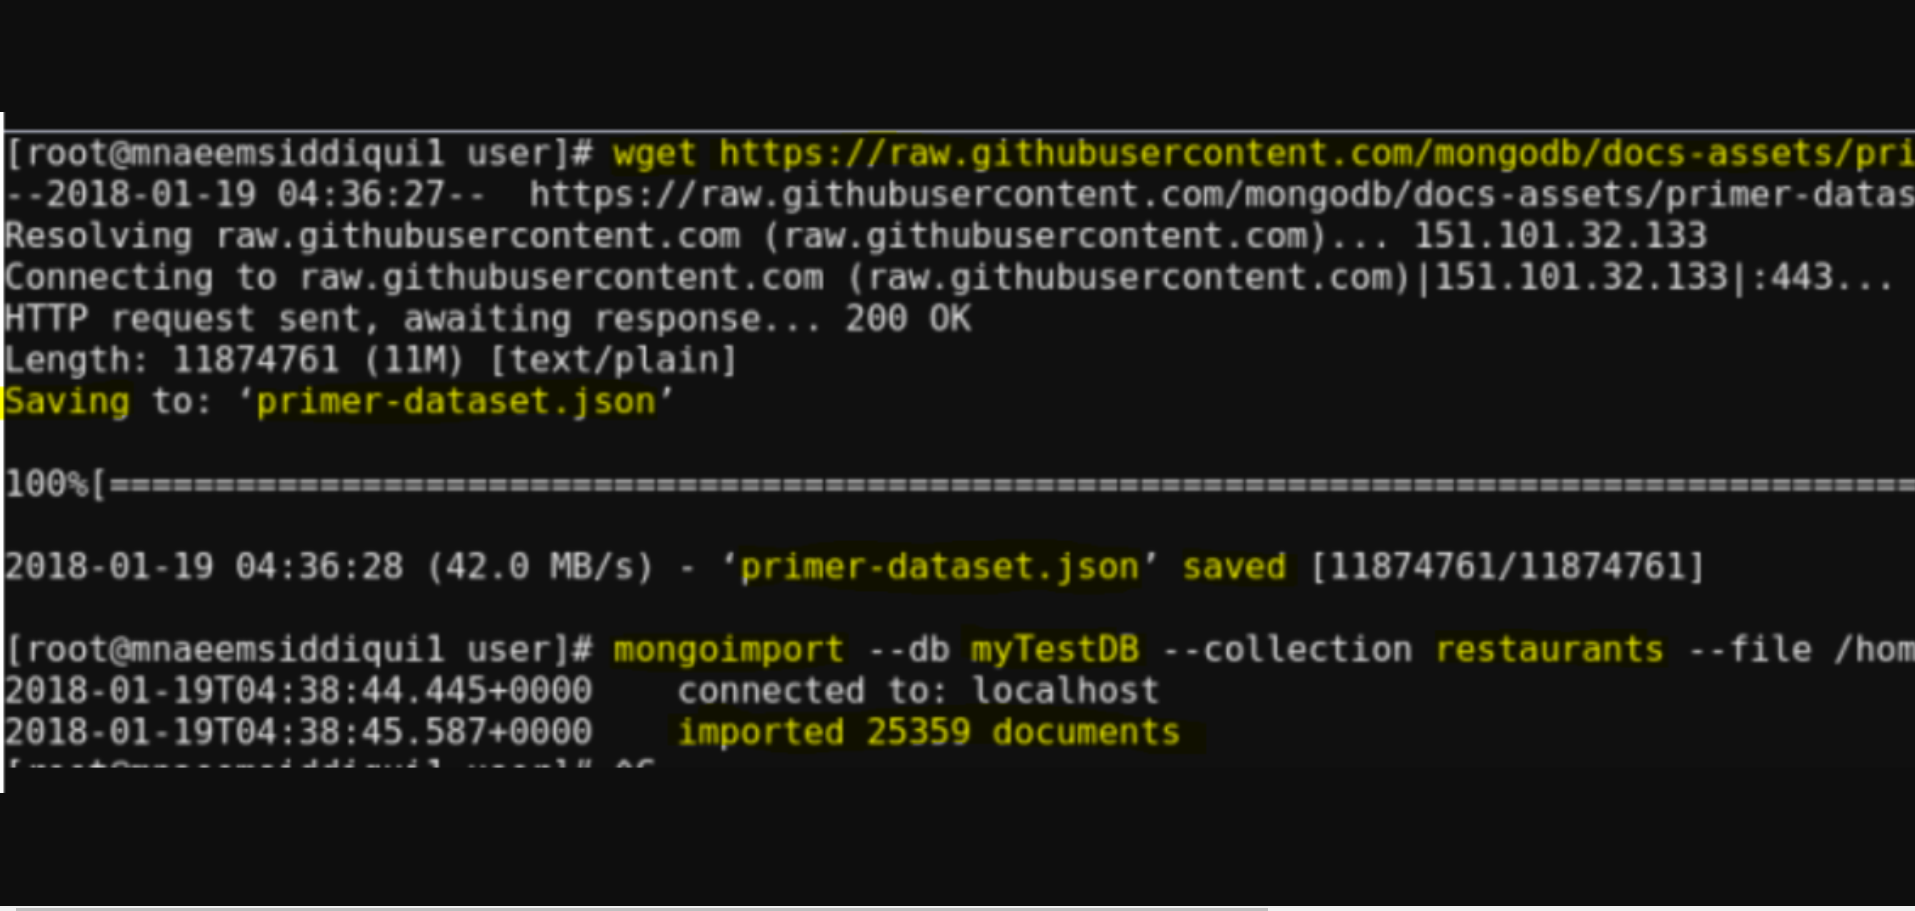Click the 'restaurants' collection name
The width and height of the screenshot is (1915, 911).
[x=1549, y=650]
